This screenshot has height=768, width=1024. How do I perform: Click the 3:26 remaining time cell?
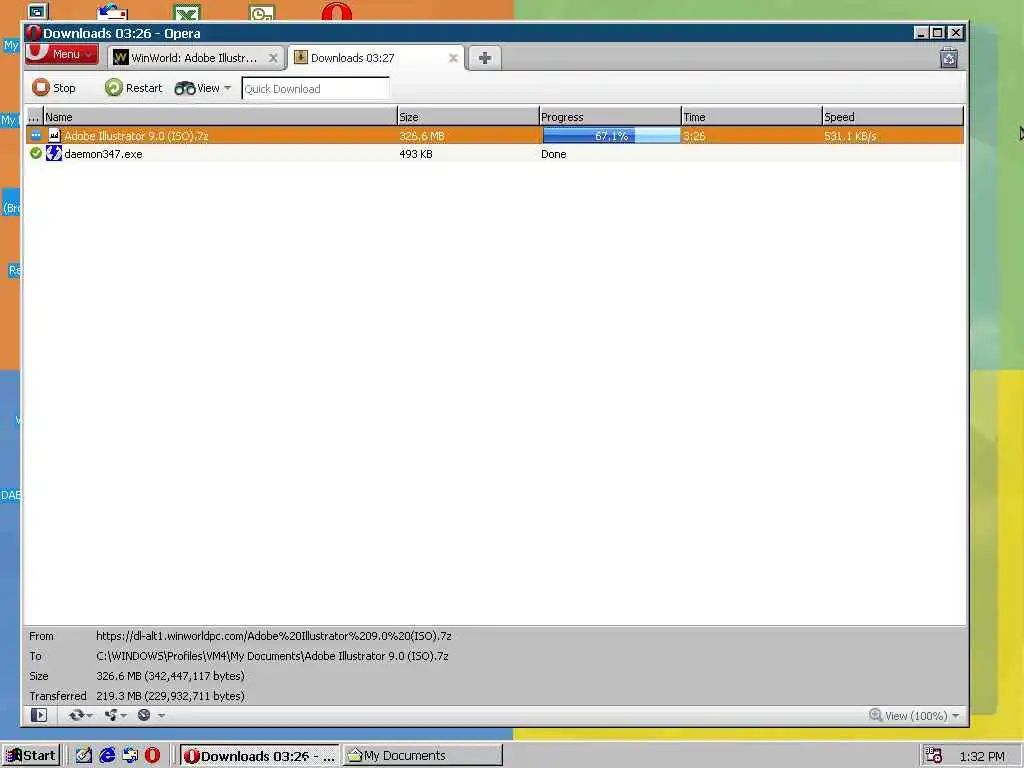pos(694,136)
